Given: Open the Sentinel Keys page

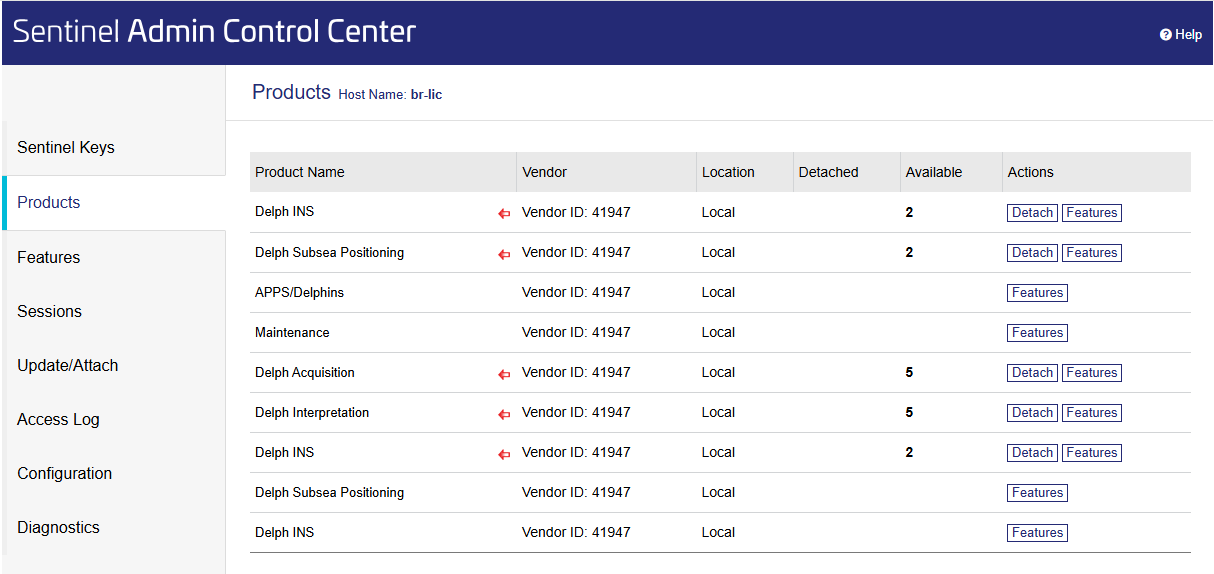Looking at the screenshot, I should 66,147.
